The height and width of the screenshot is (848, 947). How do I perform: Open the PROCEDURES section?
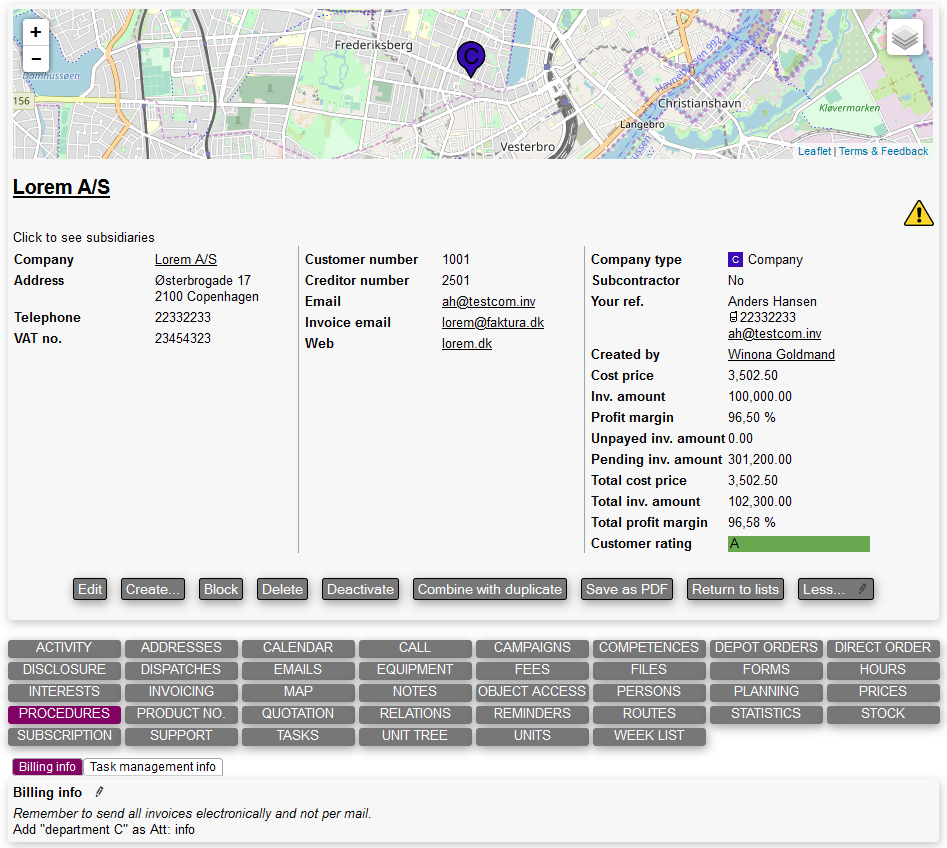coord(64,714)
